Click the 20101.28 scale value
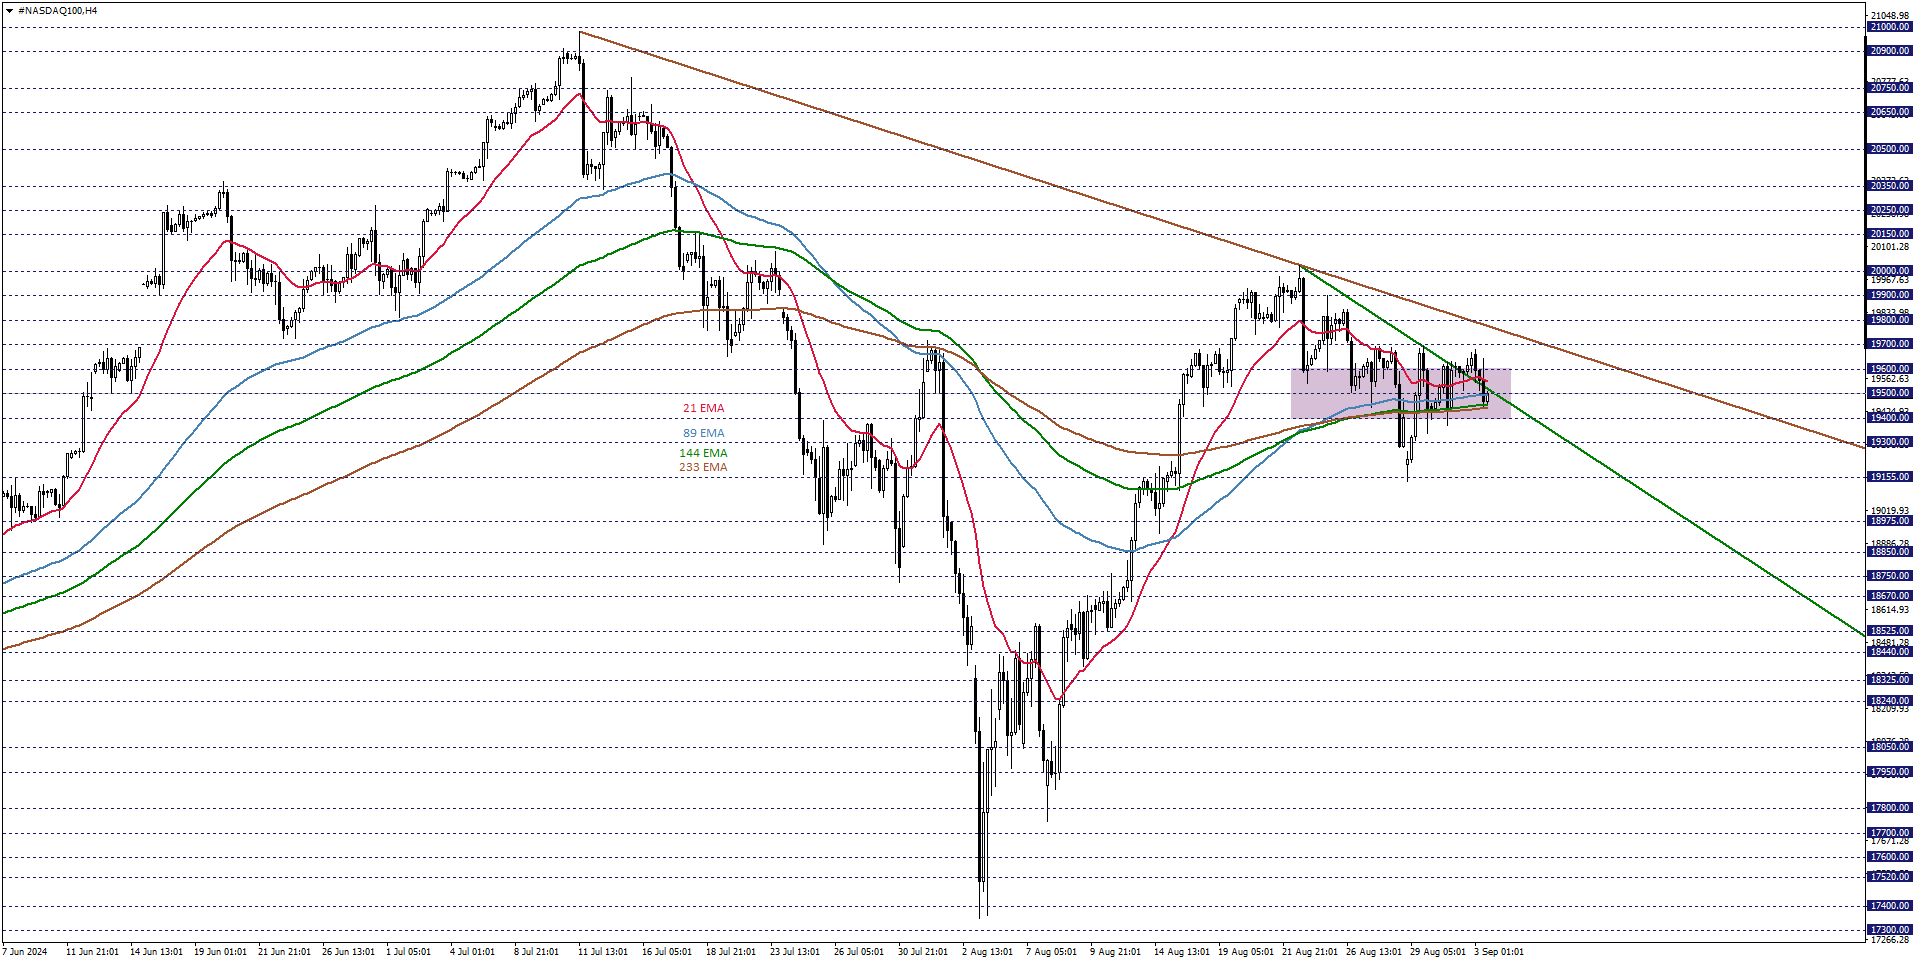This screenshot has width=1916, height=963. click(1890, 247)
